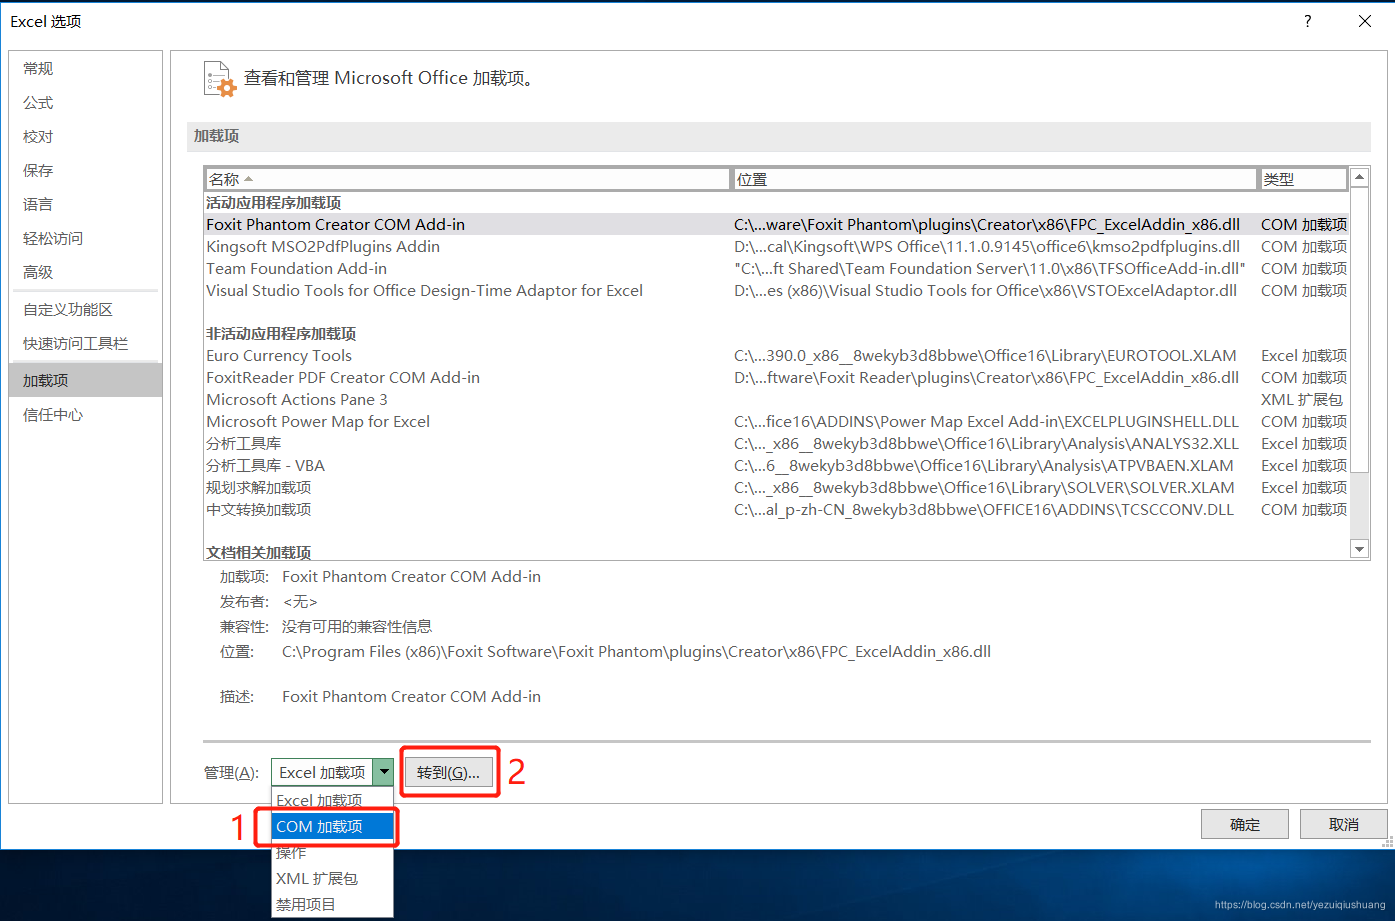This screenshot has width=1395, height=921.
Task: Choose 操作 in the manage dropdown
Action: (x=332, y=852)
